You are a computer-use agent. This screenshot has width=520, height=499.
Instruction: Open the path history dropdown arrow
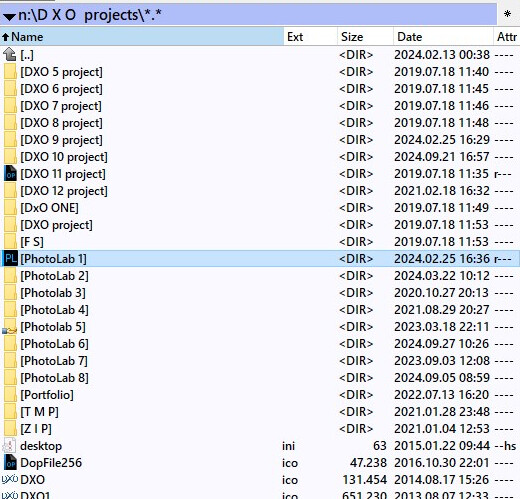pos(9,16)
